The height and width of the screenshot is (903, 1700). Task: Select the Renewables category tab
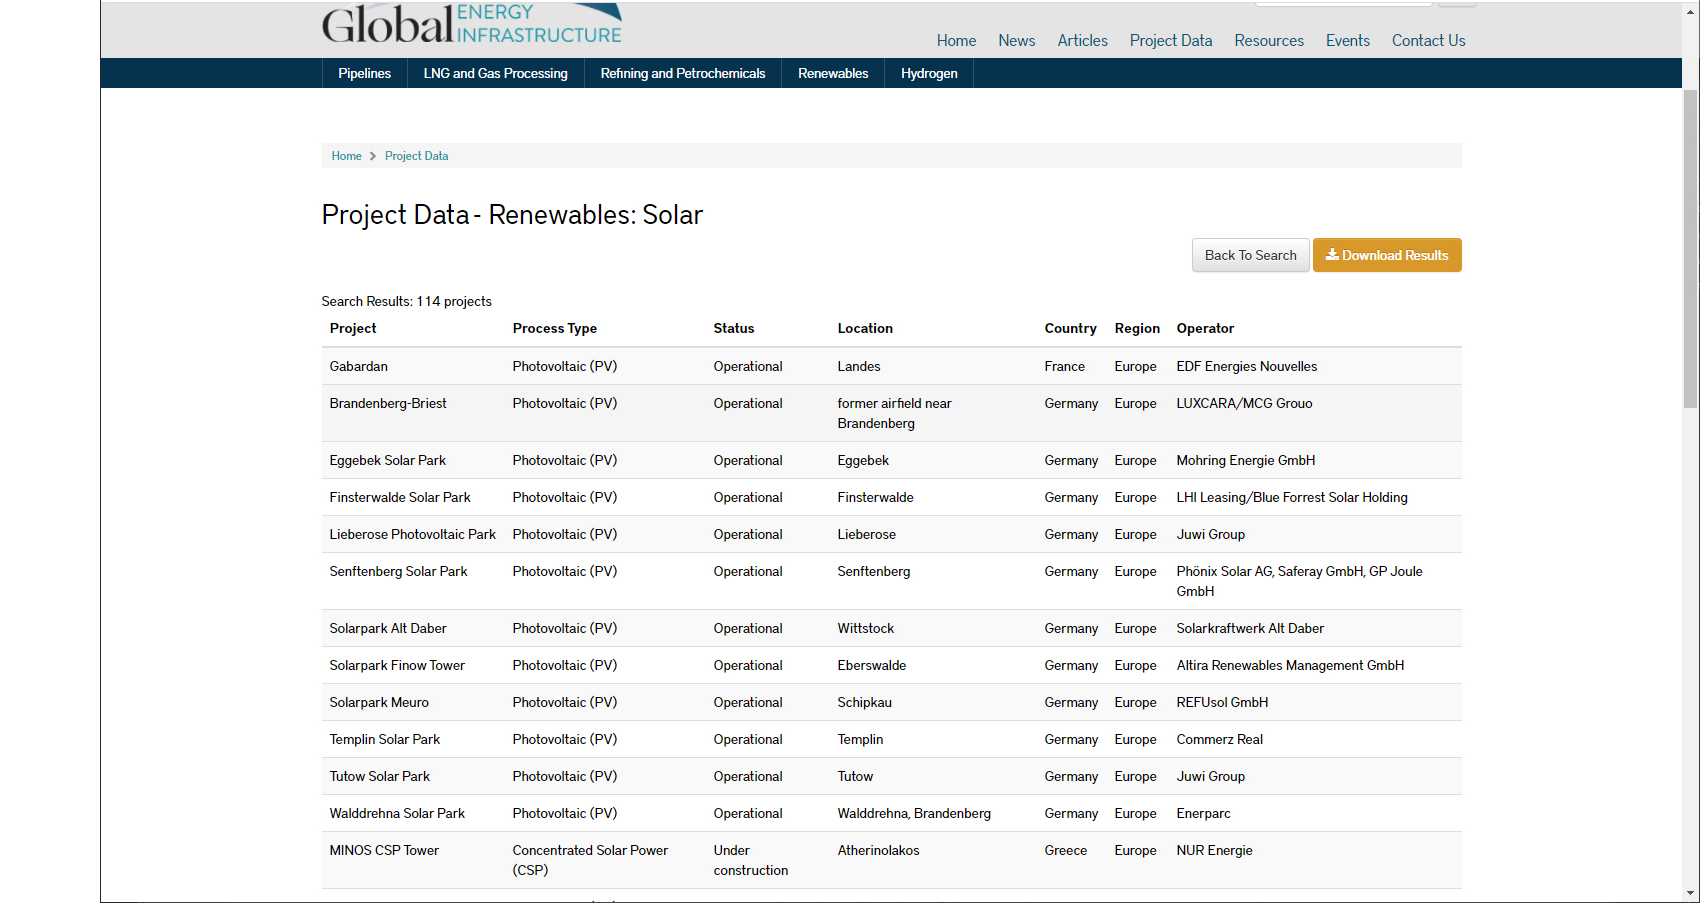coord(833,73)
